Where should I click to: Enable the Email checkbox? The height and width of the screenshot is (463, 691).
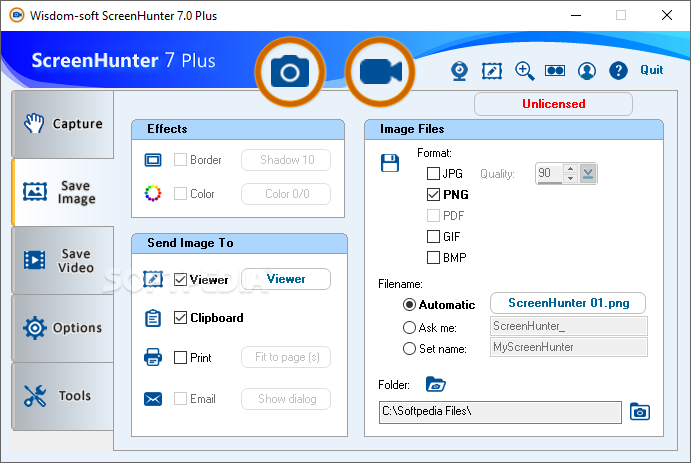[x=180, y=399]
